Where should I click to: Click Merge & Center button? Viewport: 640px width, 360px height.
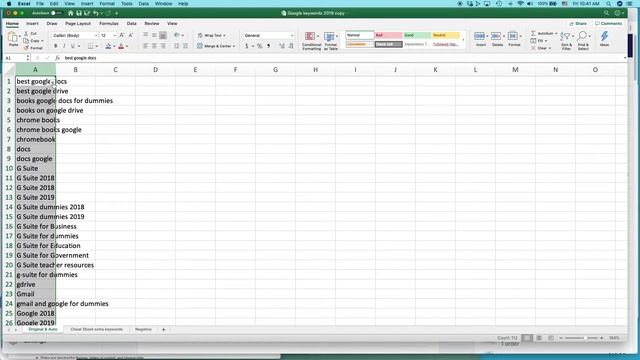click(216, 46)
